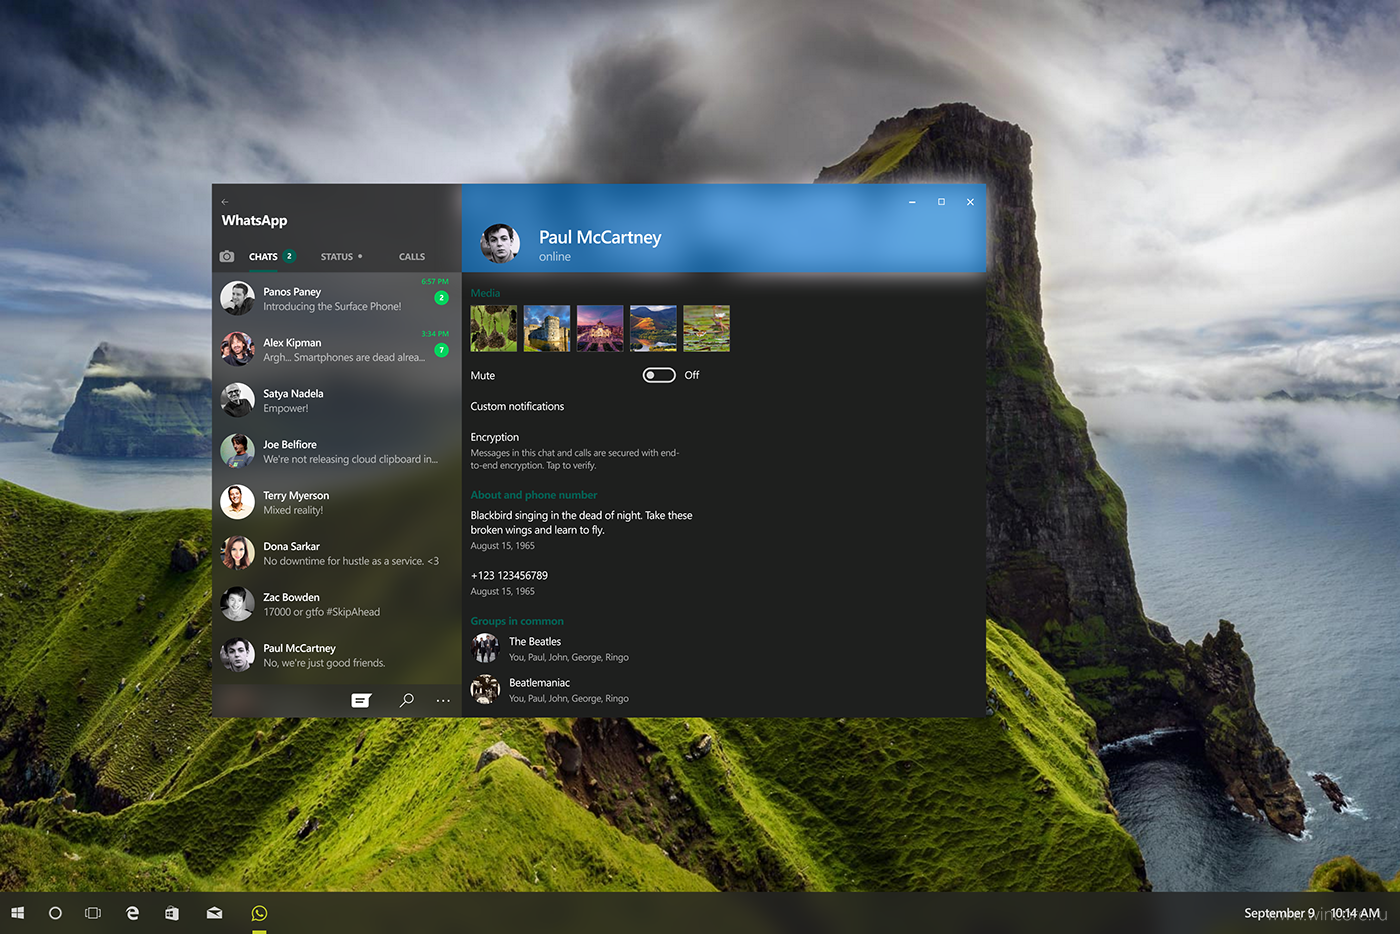Click the 6:57 PM timestamp
This screenshot has width=1400, height=934.
tap(435, 282)
